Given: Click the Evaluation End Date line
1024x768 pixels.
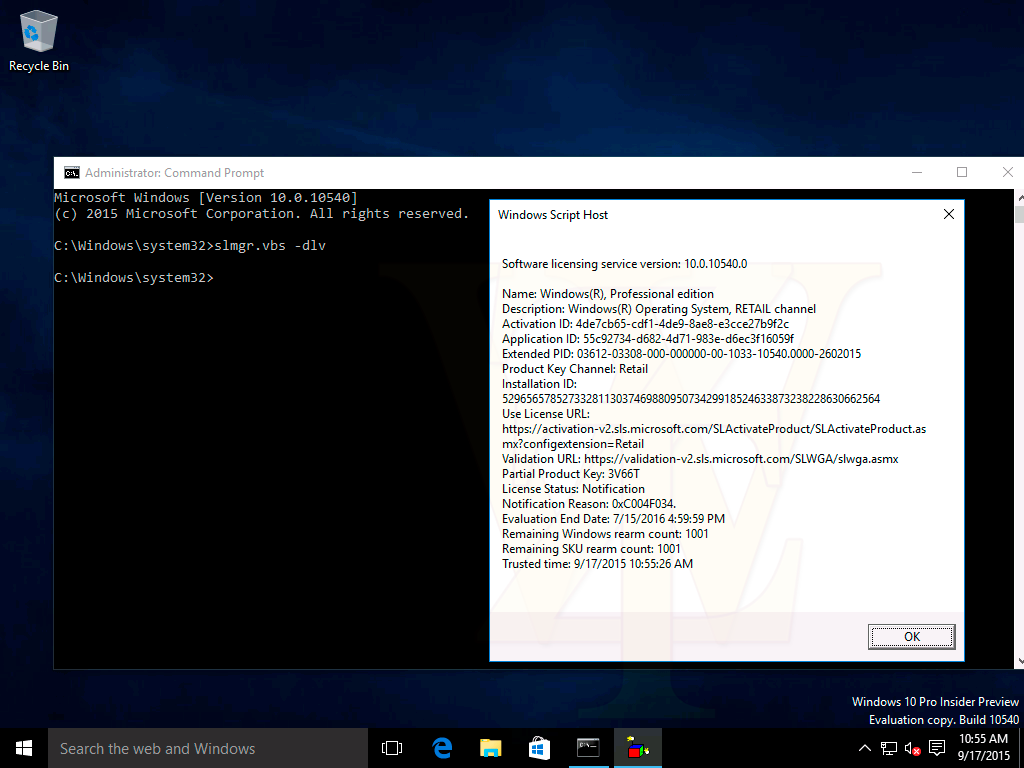Looking at the screenshot, I should [613, 519].
